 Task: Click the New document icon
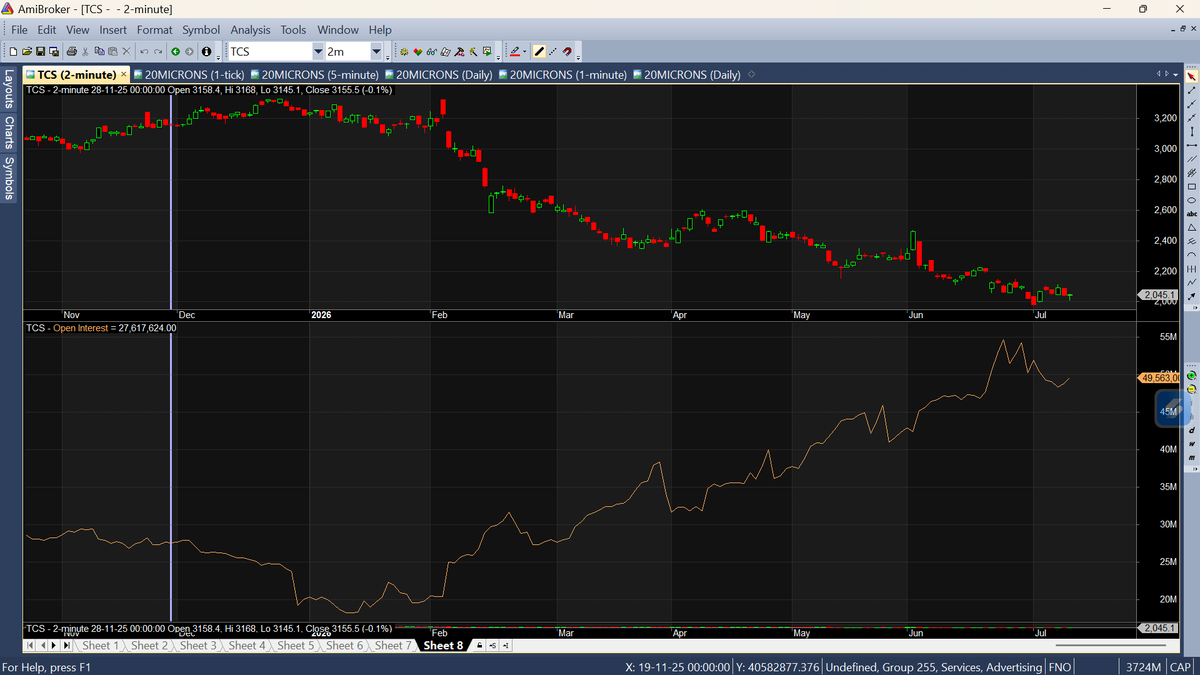tap(14, 51)
